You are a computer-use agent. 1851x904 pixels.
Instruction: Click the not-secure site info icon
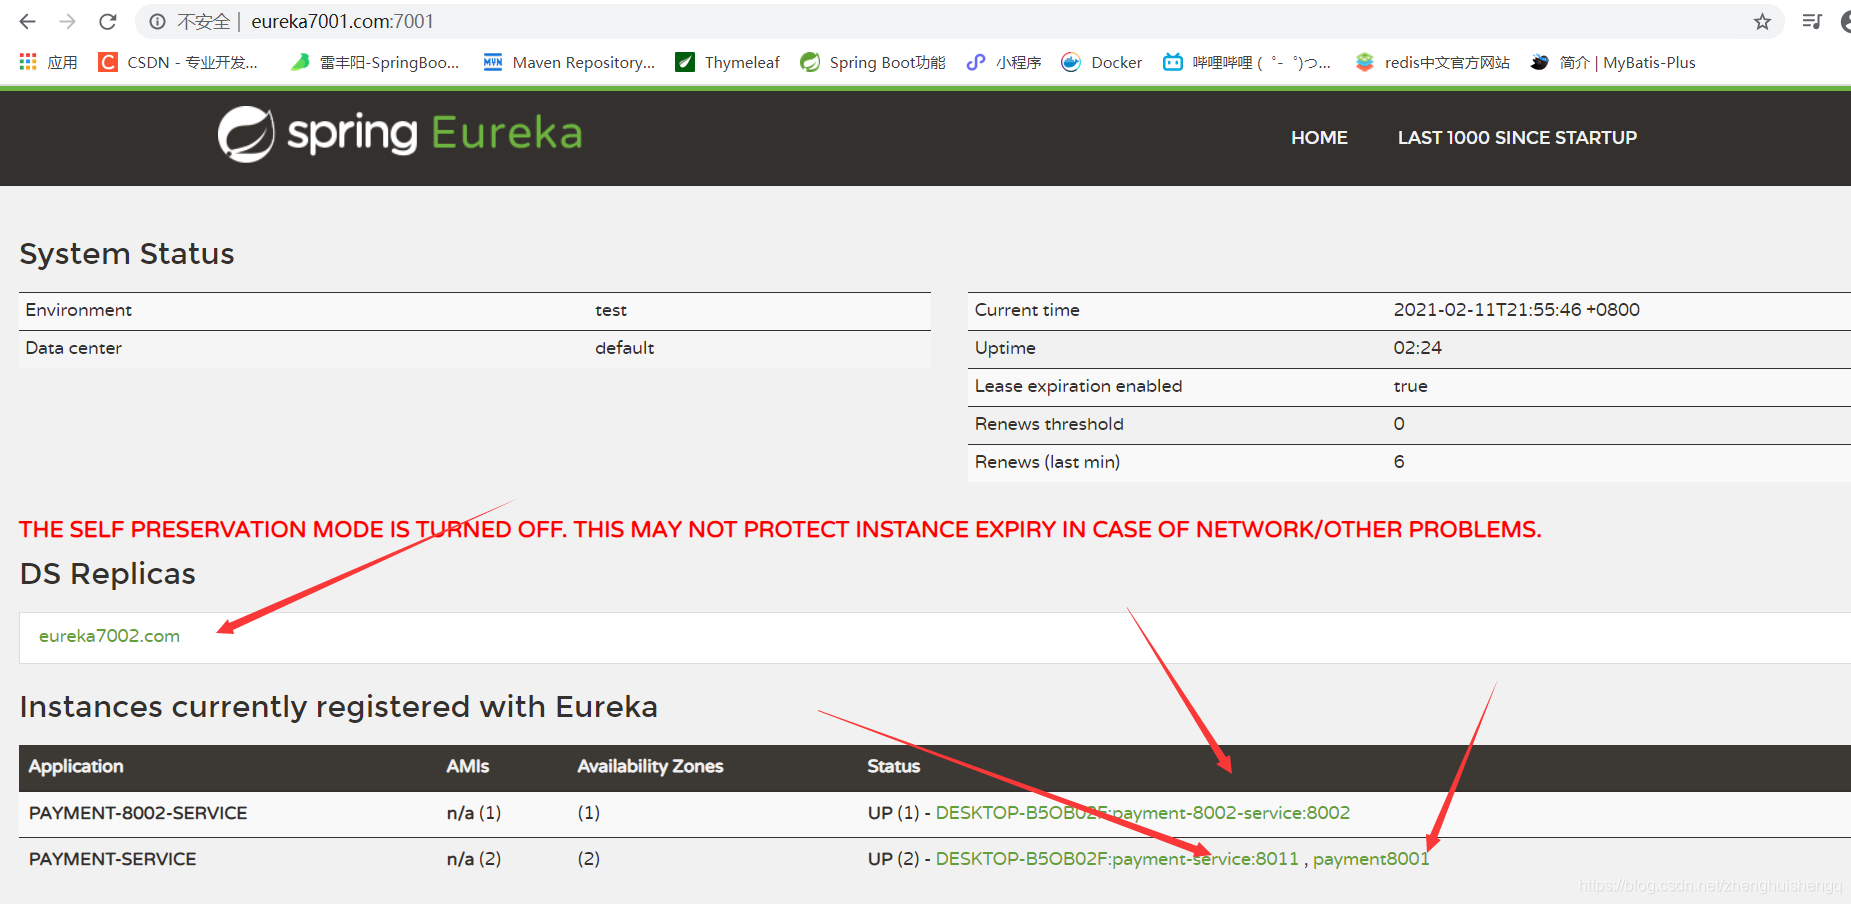158,21
